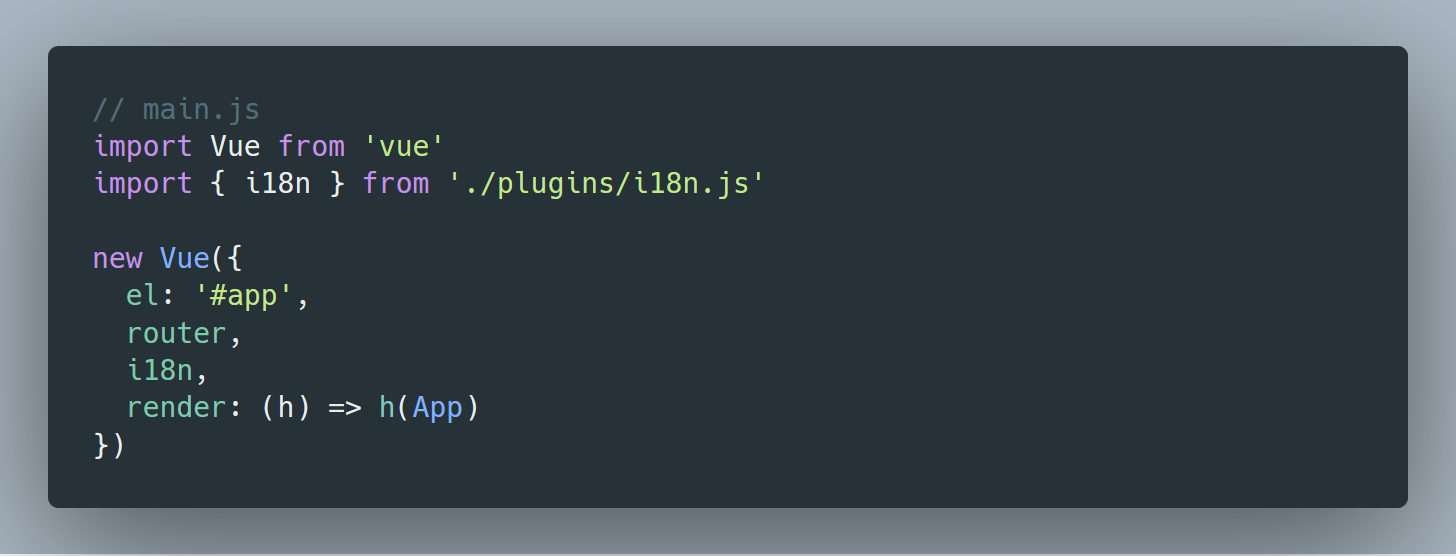Click 'from' keyword in the first import
This screenshot has height=556, width=1456.
click(x=311, y=146)
